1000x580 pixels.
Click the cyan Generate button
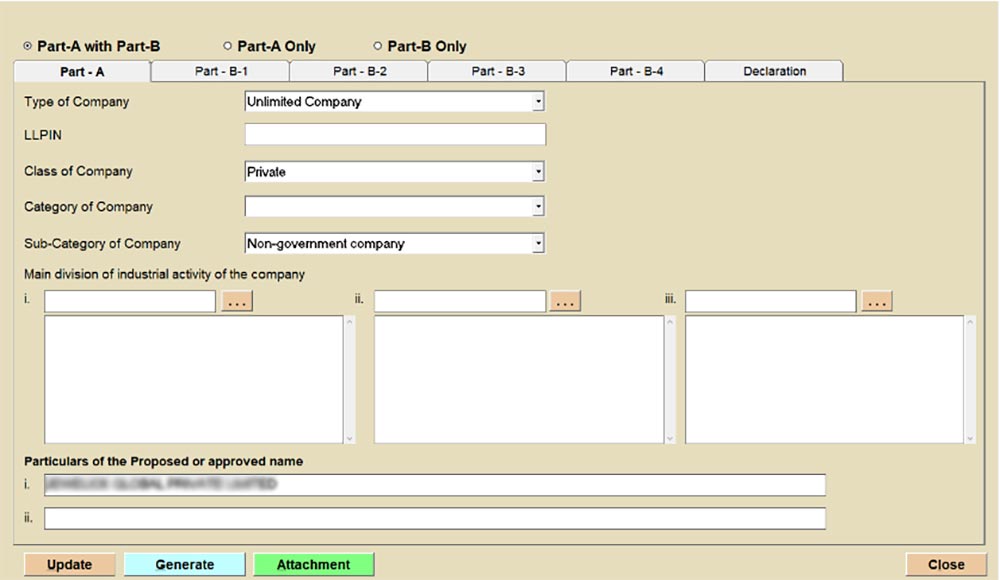[184, 565]
